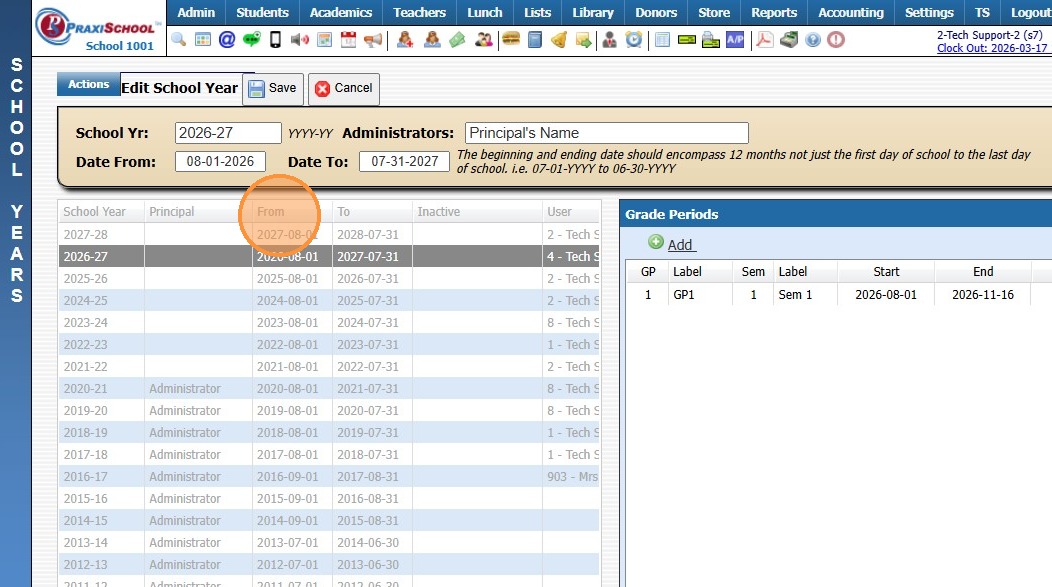
Task: Open the Accounting menu
Action: tap(850, 13)
